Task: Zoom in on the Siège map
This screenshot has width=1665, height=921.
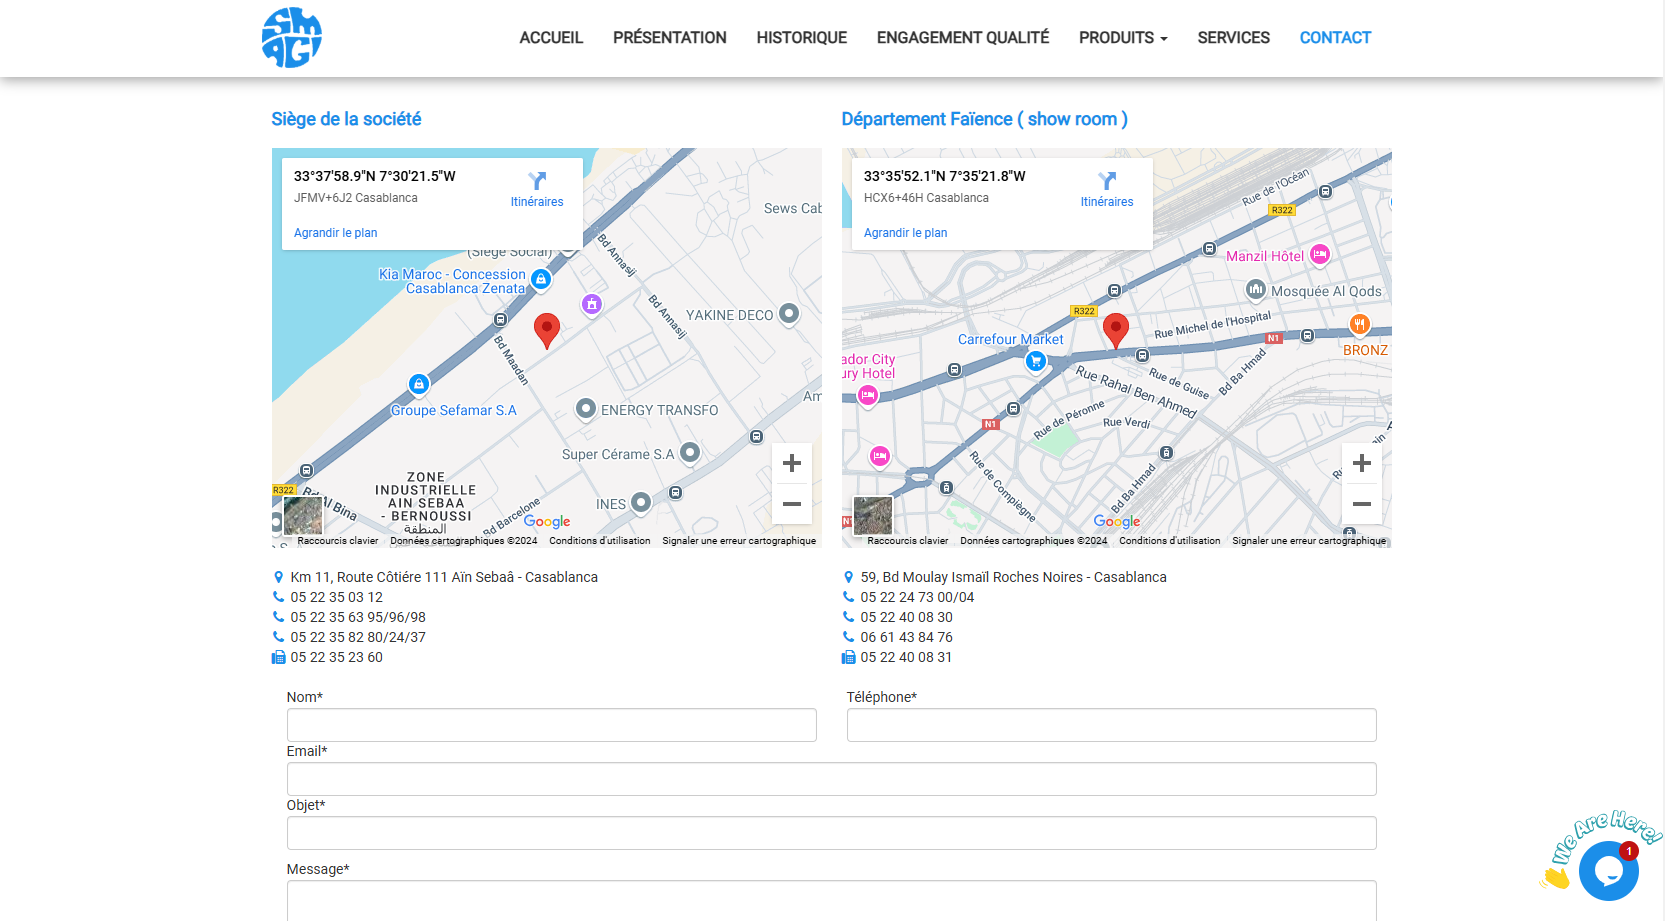Action: [x=791, y=463]
